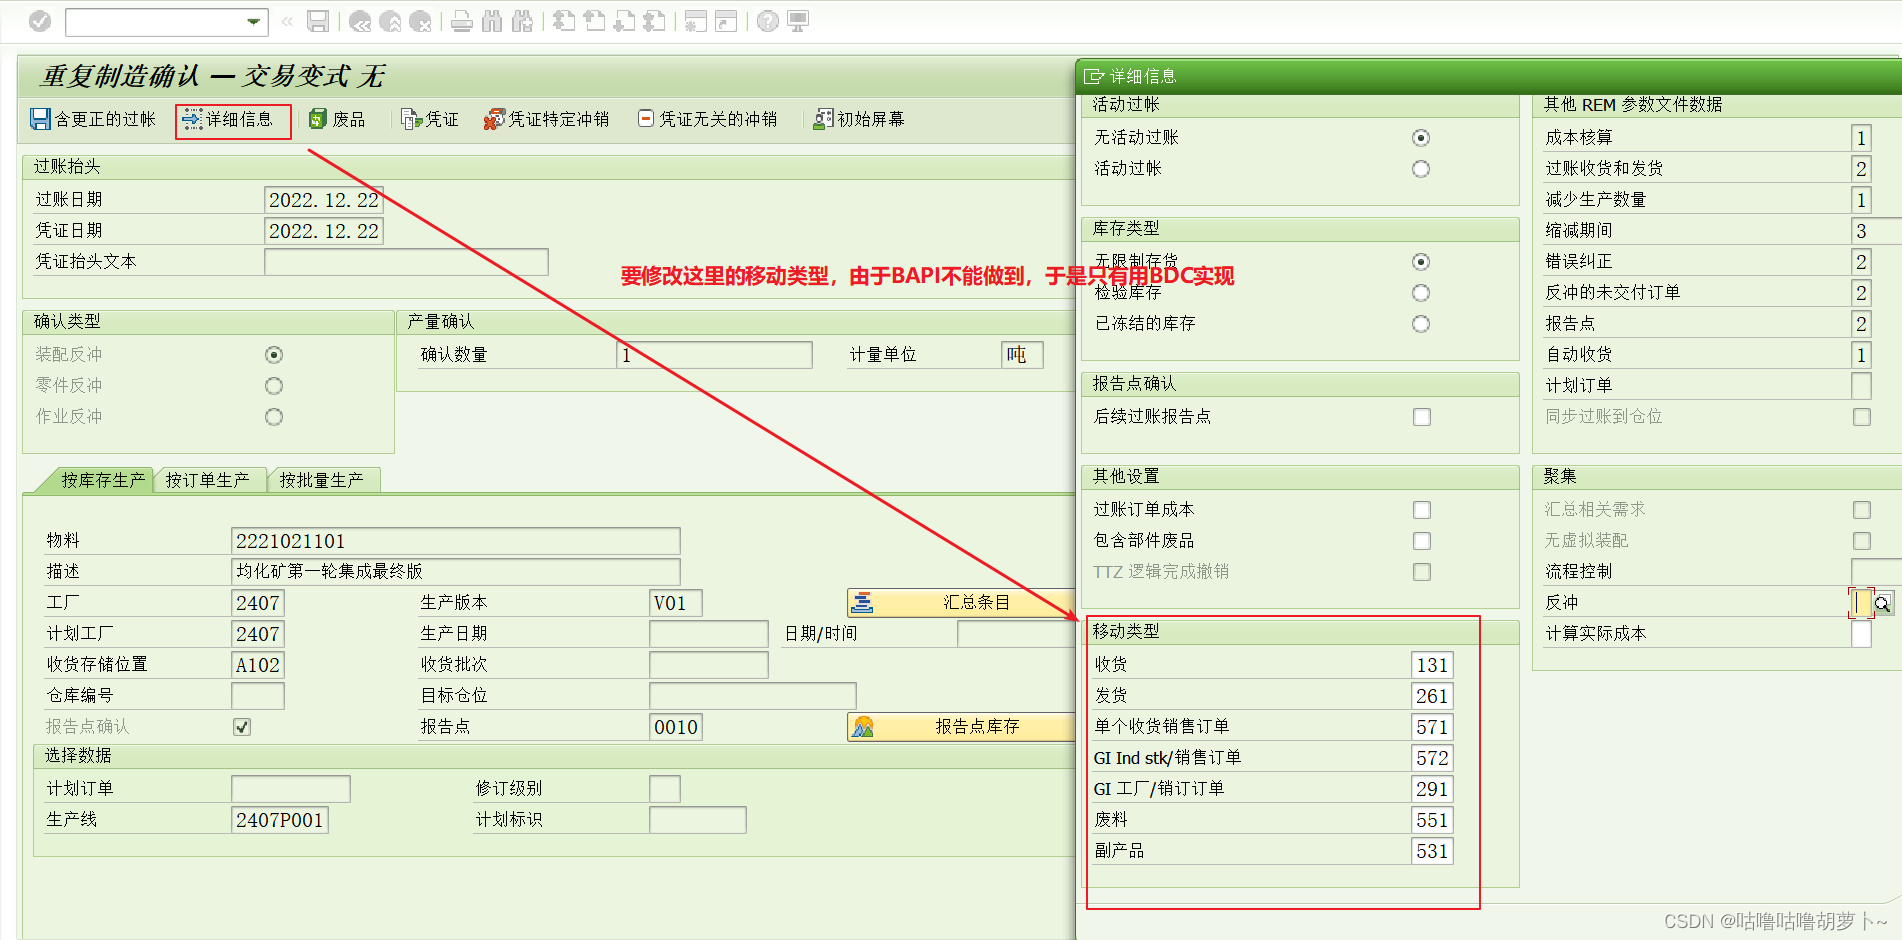Screen dimensions: 1902x940
Task: Click the 计算实际成本 field
Action: 1861,634
